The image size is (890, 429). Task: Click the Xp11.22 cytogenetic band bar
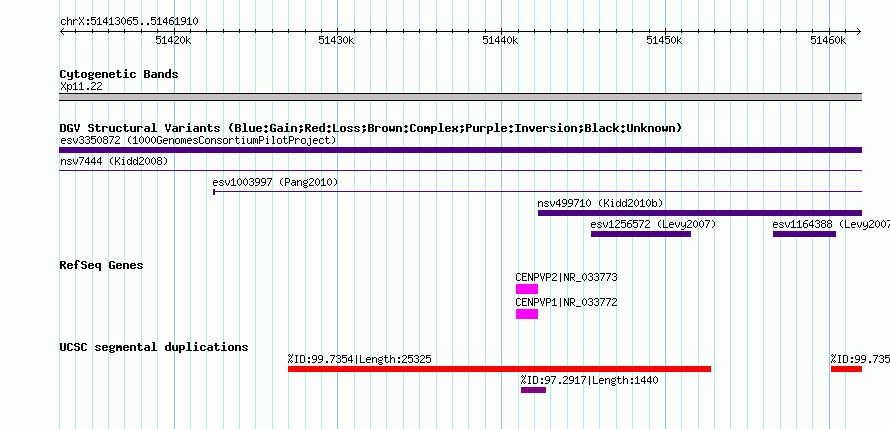pos(460,97)
